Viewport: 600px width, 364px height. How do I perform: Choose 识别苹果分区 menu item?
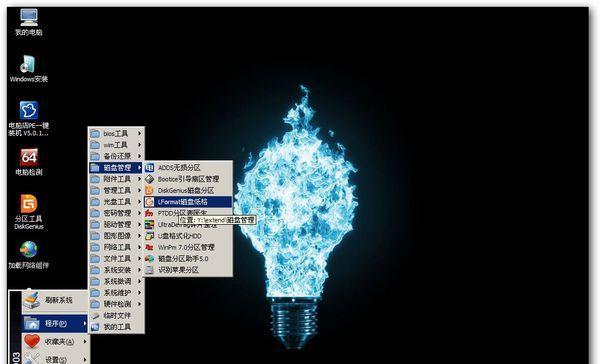coord(188,270)
